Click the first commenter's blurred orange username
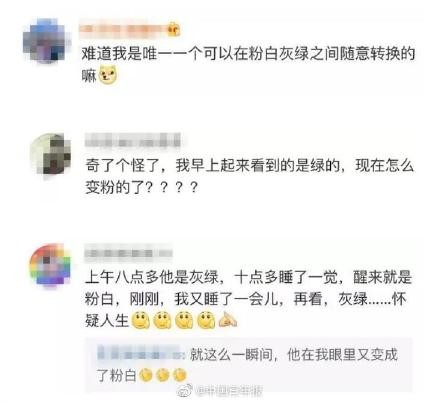 124,30
